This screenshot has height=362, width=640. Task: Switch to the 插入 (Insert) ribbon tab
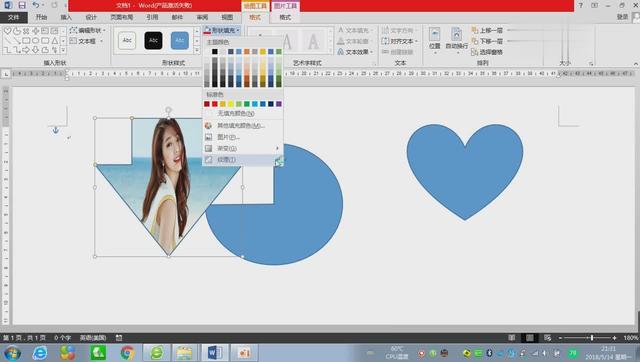(x=66, y=17)
